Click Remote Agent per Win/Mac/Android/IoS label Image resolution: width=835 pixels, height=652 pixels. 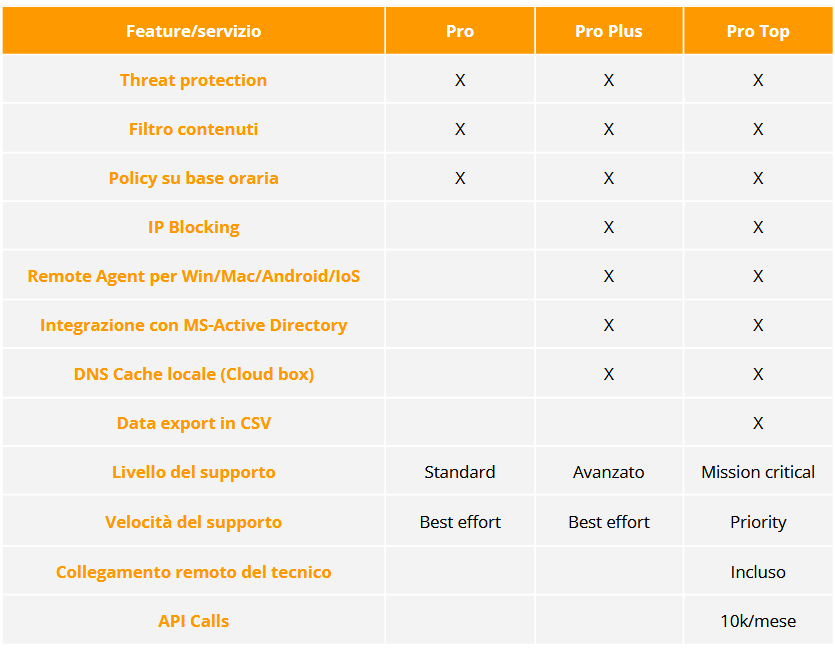pos(193,276)
